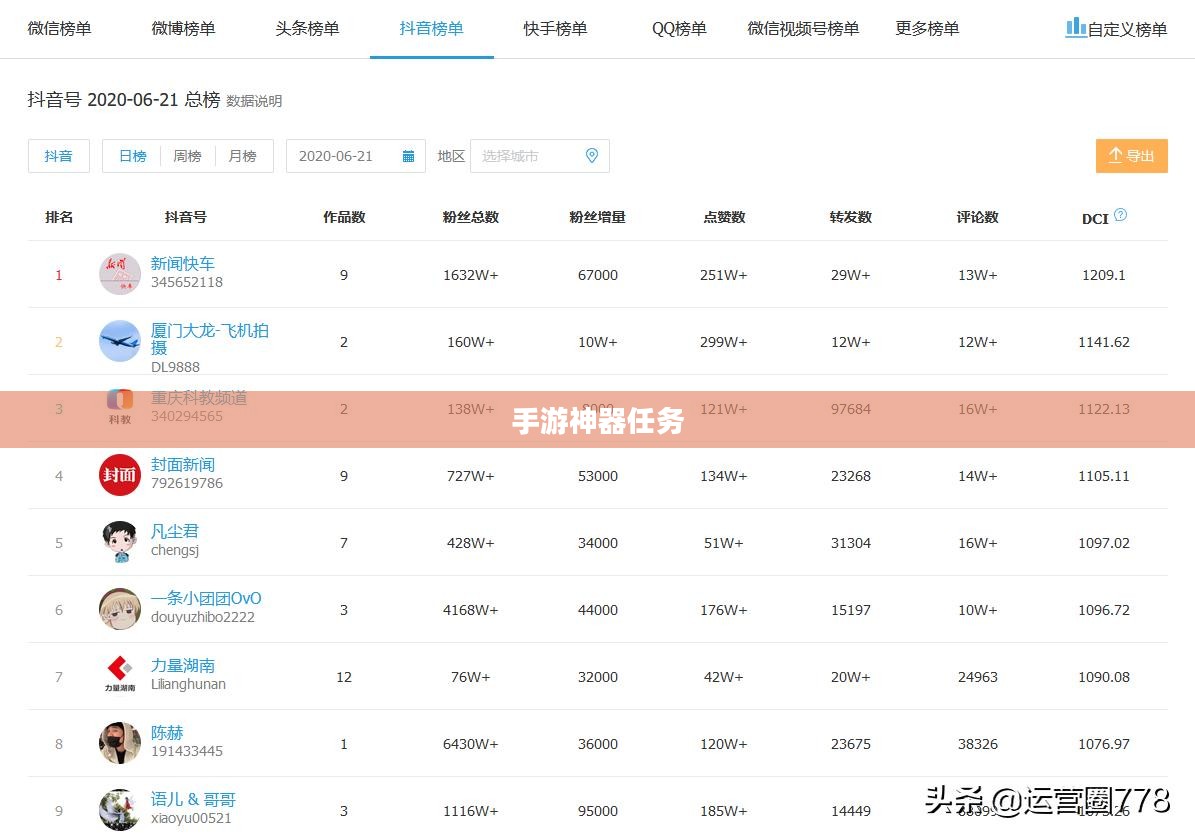Open 一条小团团OvO account link
Screen dimensions: 1195x840
[207, 598]
